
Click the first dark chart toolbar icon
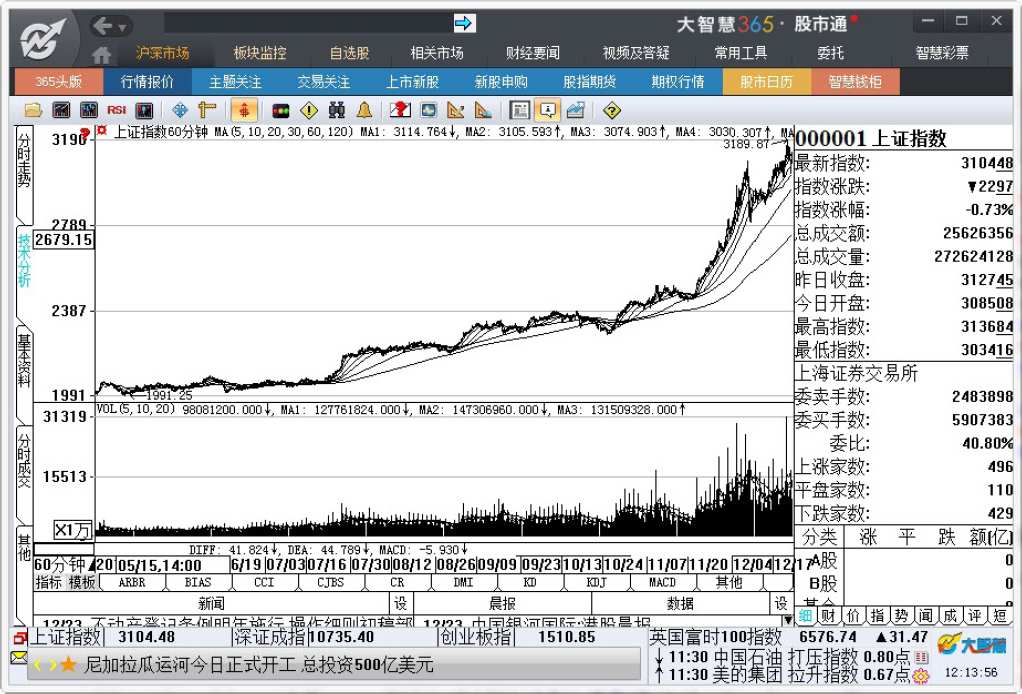(61, 110)
